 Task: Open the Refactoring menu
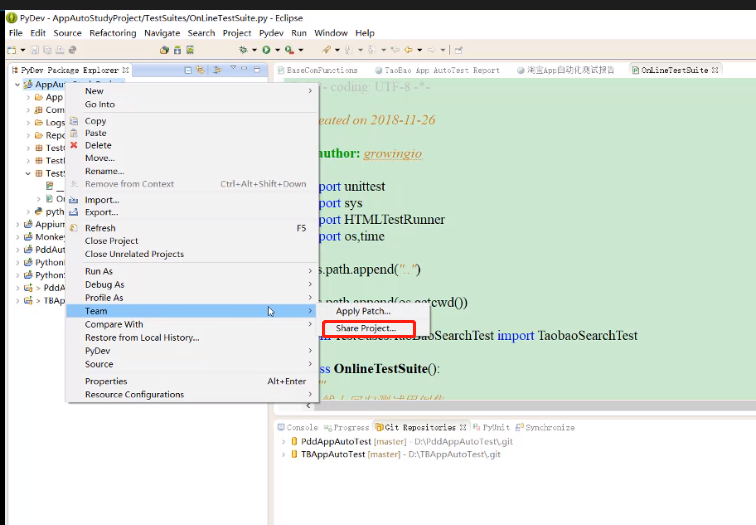coord(113,33)
